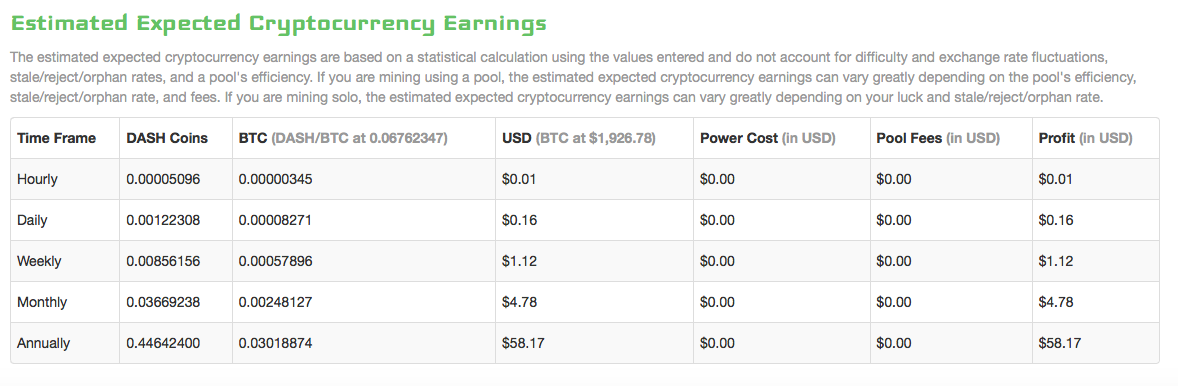This screenshot has height=386, width=1178.
Task: Select the Weekly row label
Action: 39,261
